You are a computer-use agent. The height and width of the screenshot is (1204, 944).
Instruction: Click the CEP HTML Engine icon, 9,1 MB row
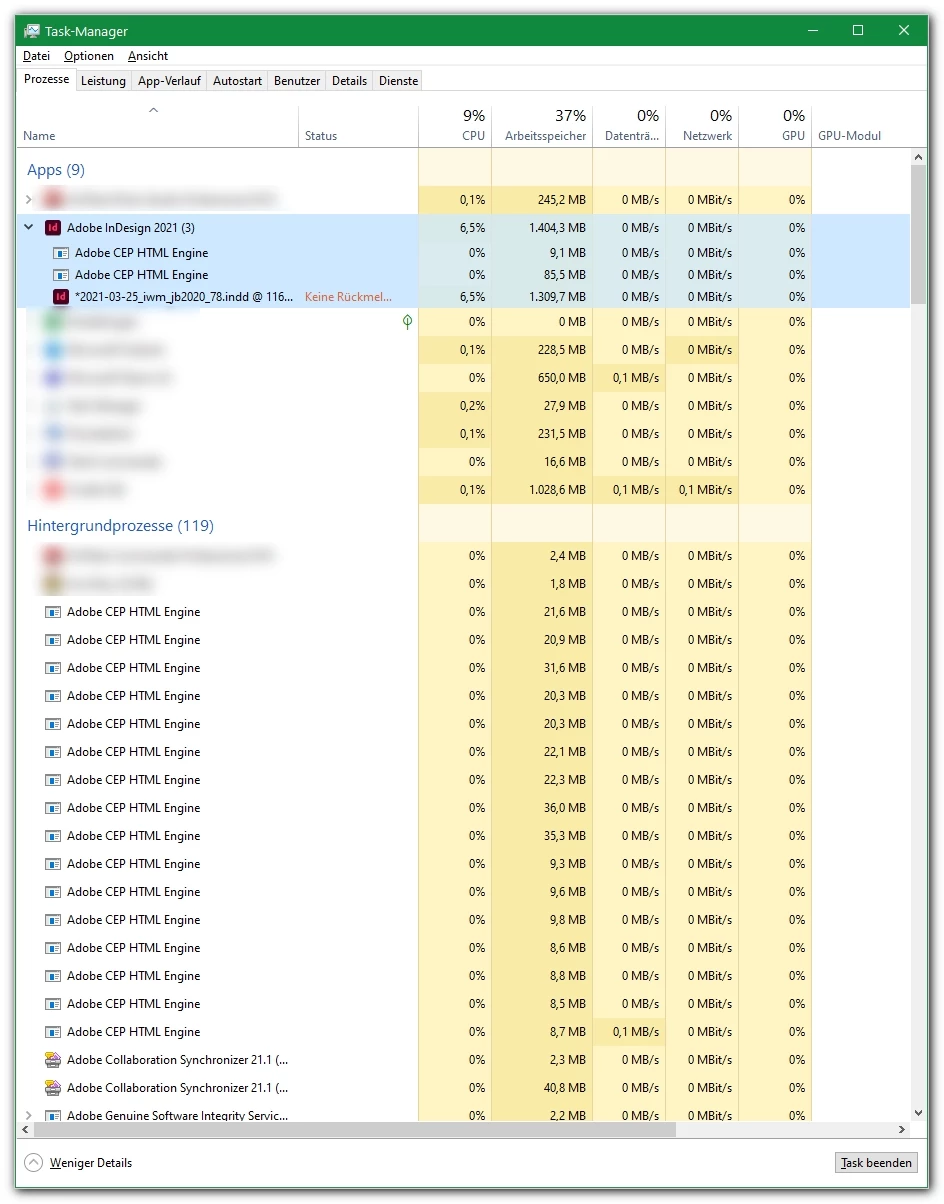coord(61,253)
